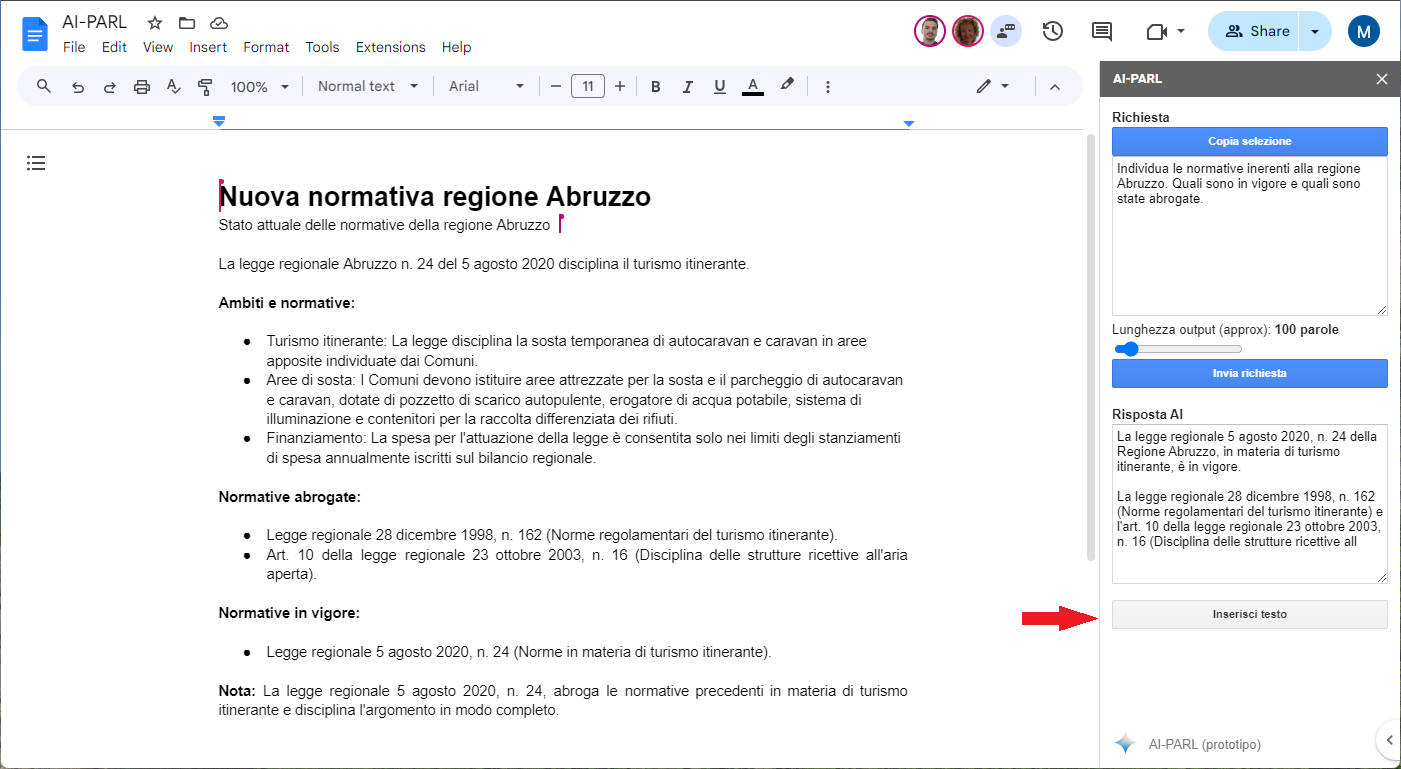Open version history clock icon
The height and width of the screenshot is (769, 1401).
[1052, 31]
